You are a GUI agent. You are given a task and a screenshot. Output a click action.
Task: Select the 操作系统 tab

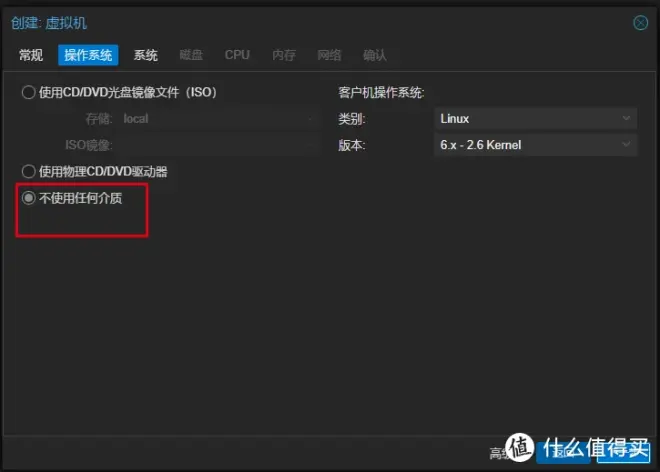point(88,55)
